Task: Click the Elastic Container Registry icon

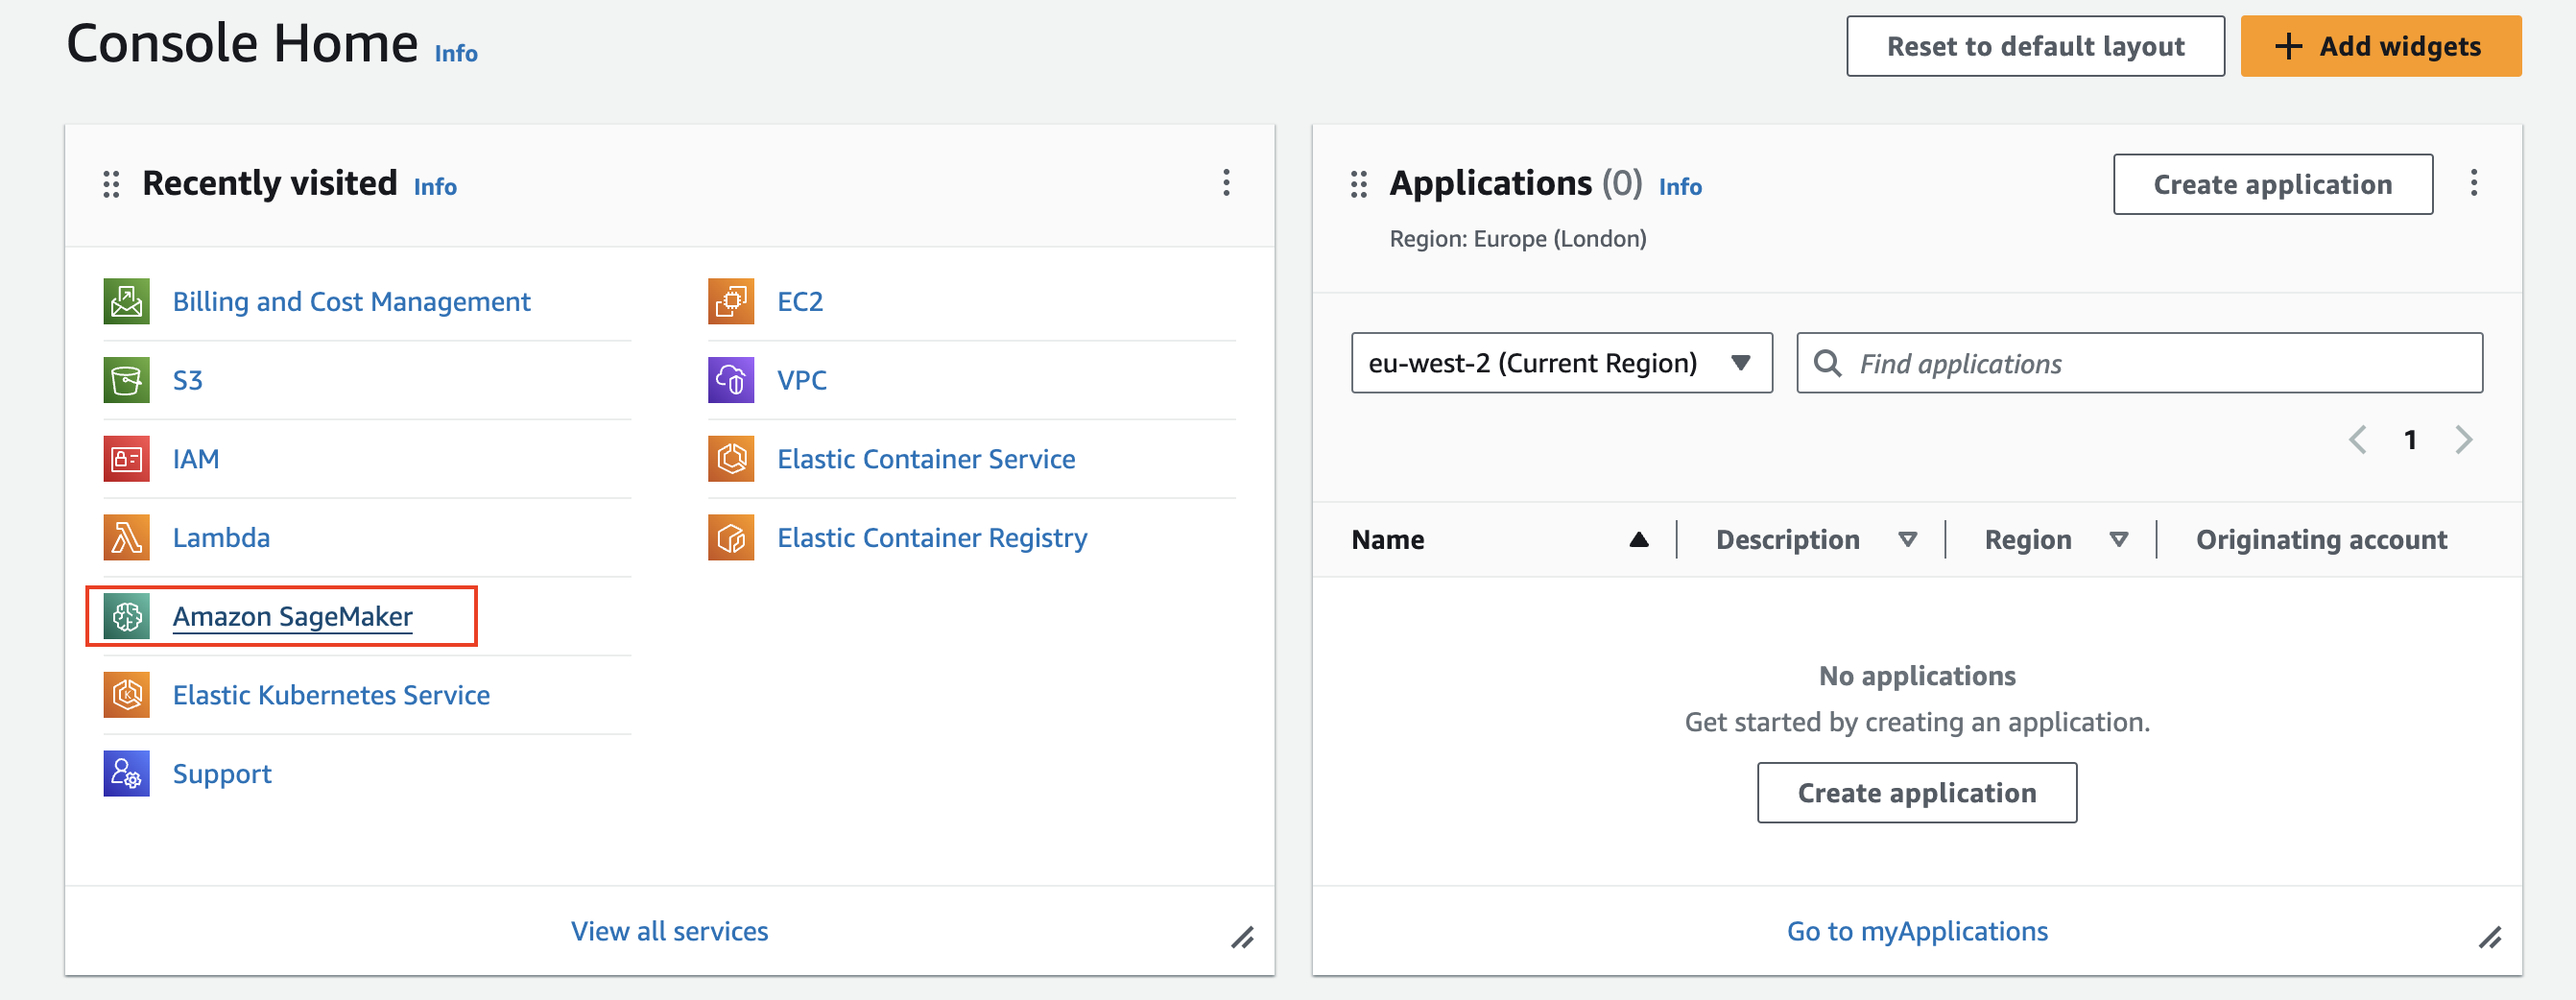Action: [731, 538]
